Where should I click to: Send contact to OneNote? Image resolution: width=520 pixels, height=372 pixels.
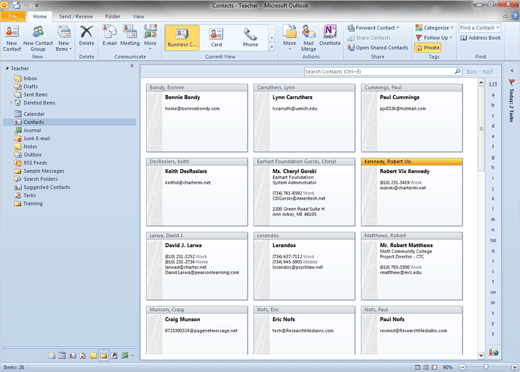pyautogui.click(x=330, y=36)
